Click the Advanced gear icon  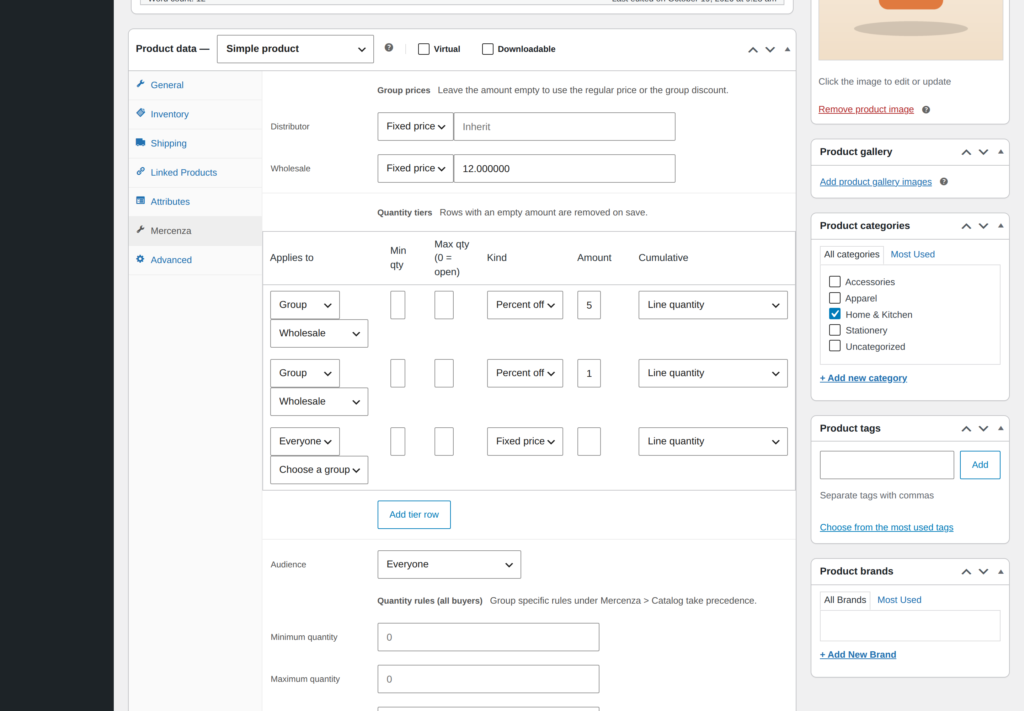point(140,259)
